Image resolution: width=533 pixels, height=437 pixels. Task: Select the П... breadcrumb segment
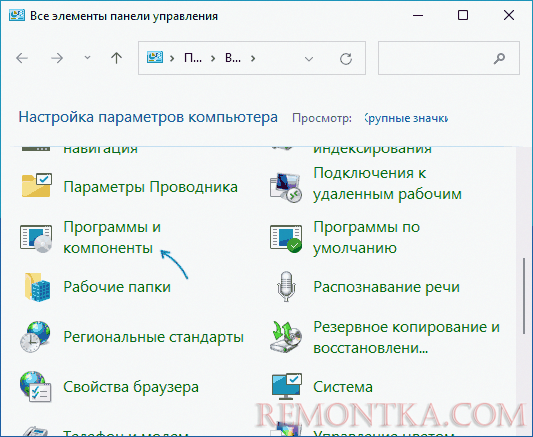pos(193,58)
